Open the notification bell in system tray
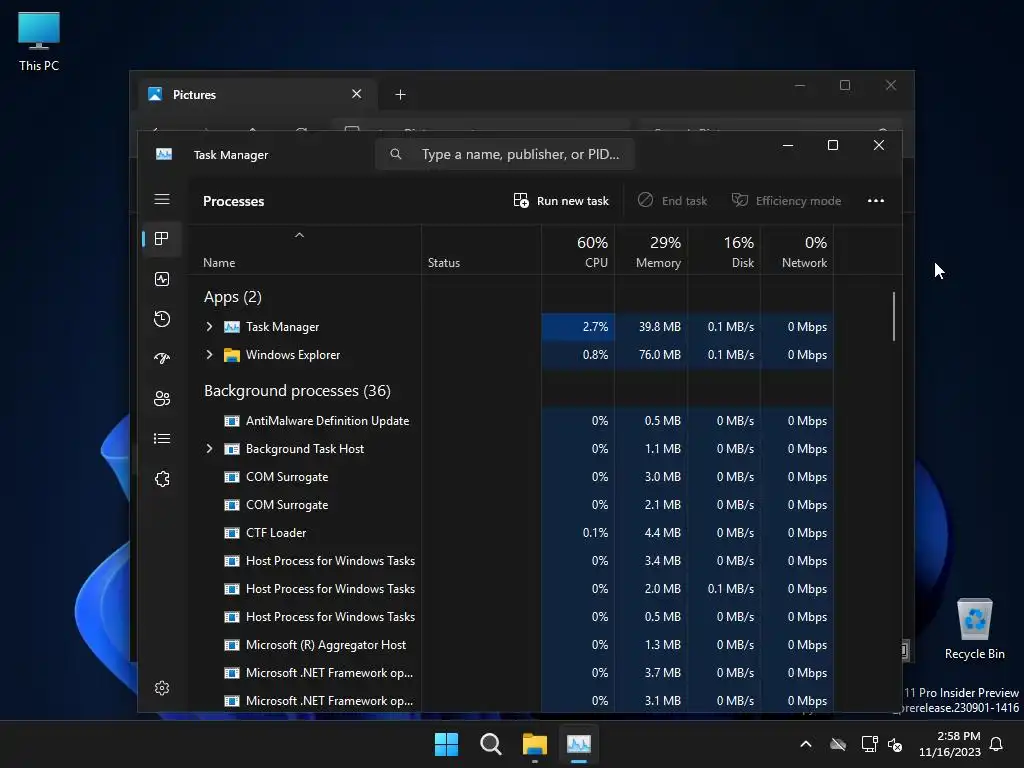 [x=996, y=744]
